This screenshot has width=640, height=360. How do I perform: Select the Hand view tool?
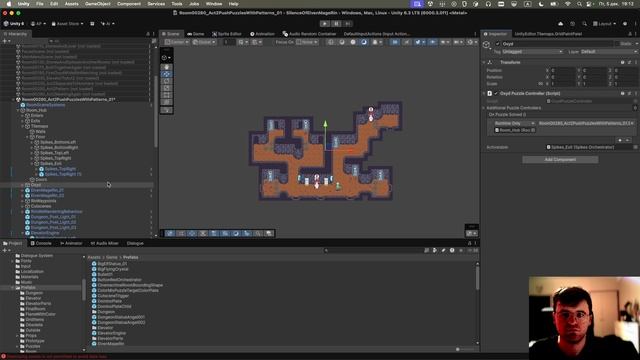pyautogui.click(x=167, y=67)
